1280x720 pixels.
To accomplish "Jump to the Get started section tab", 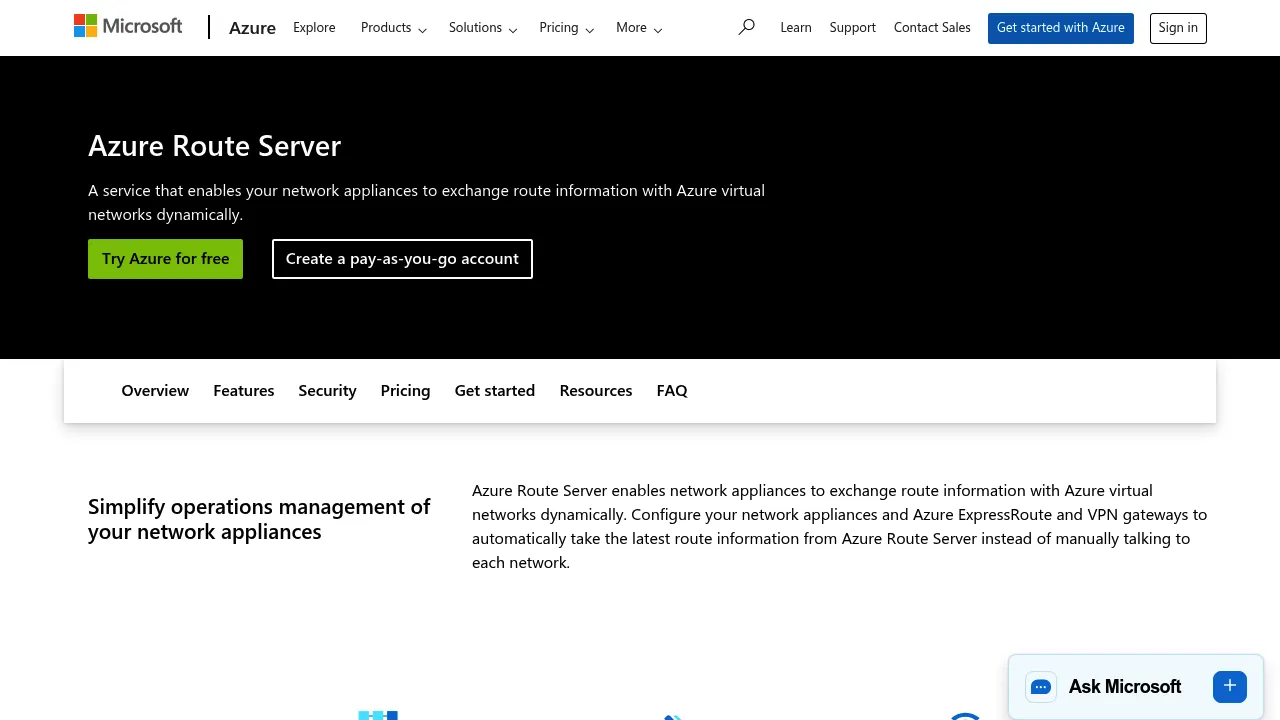I will click(495, 391).
